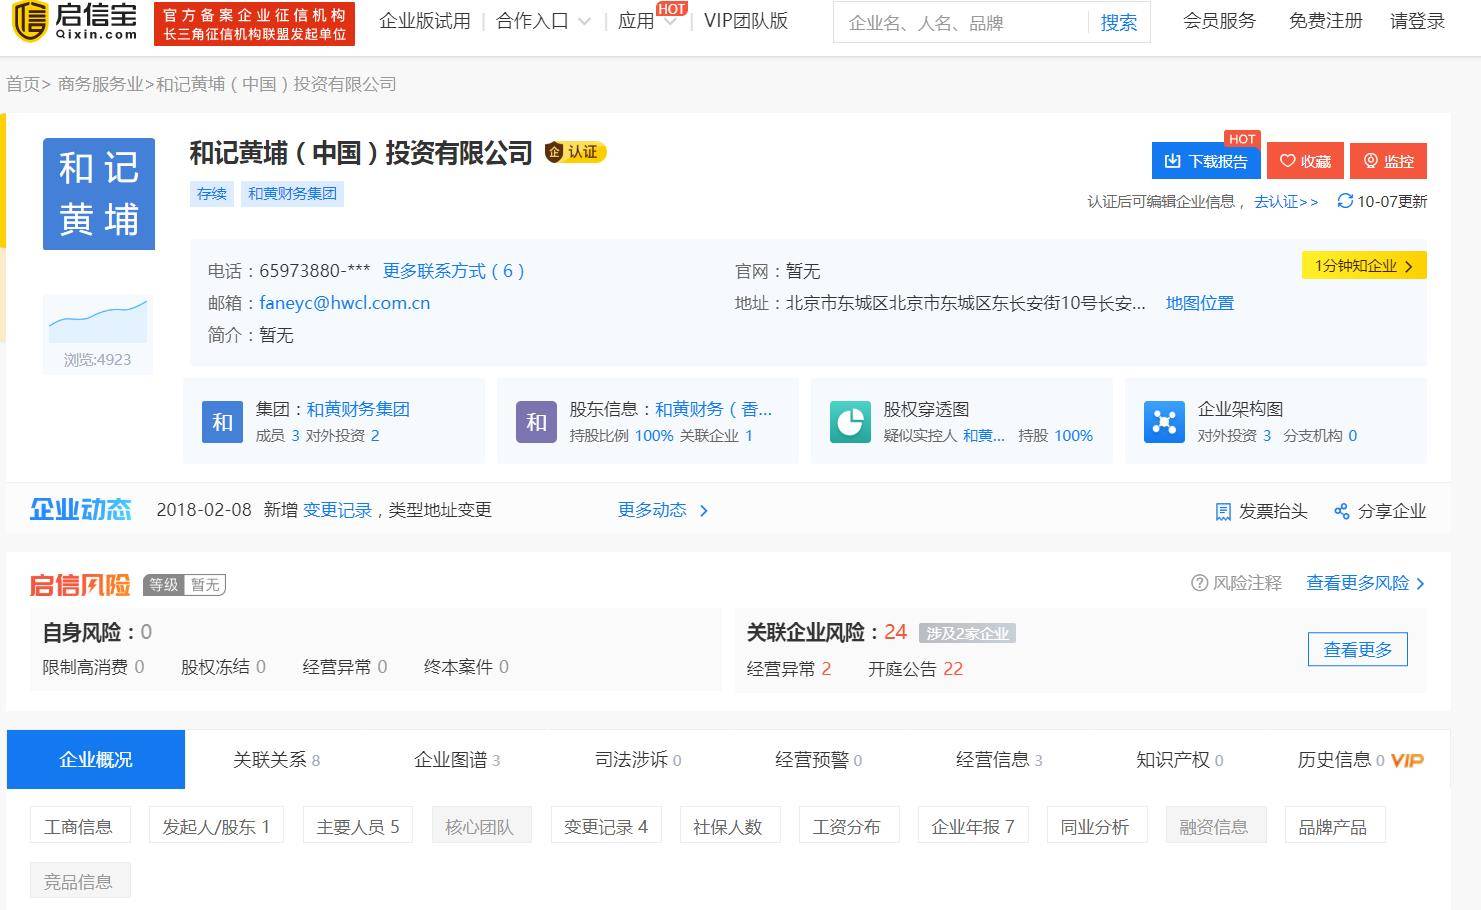Select the 企业概况 tab

[x=96, y=760]
